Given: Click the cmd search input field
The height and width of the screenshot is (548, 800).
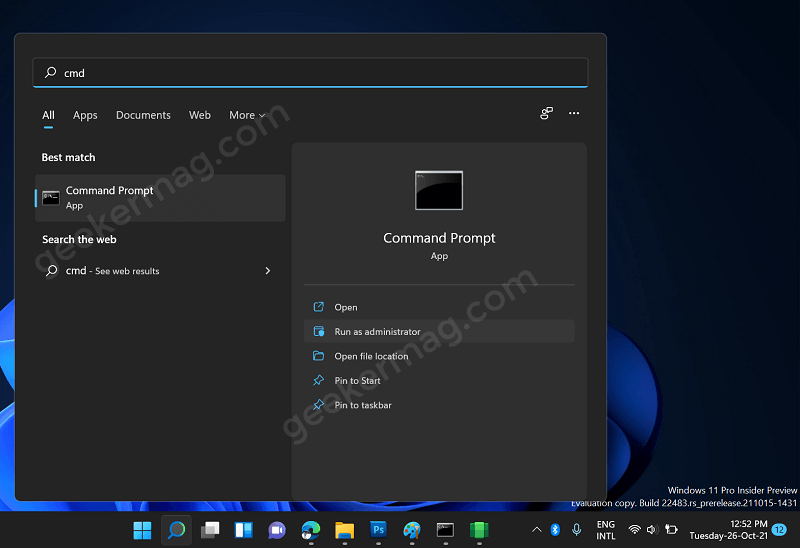Looking at the screenshot, I should click(x=310, y=72).
